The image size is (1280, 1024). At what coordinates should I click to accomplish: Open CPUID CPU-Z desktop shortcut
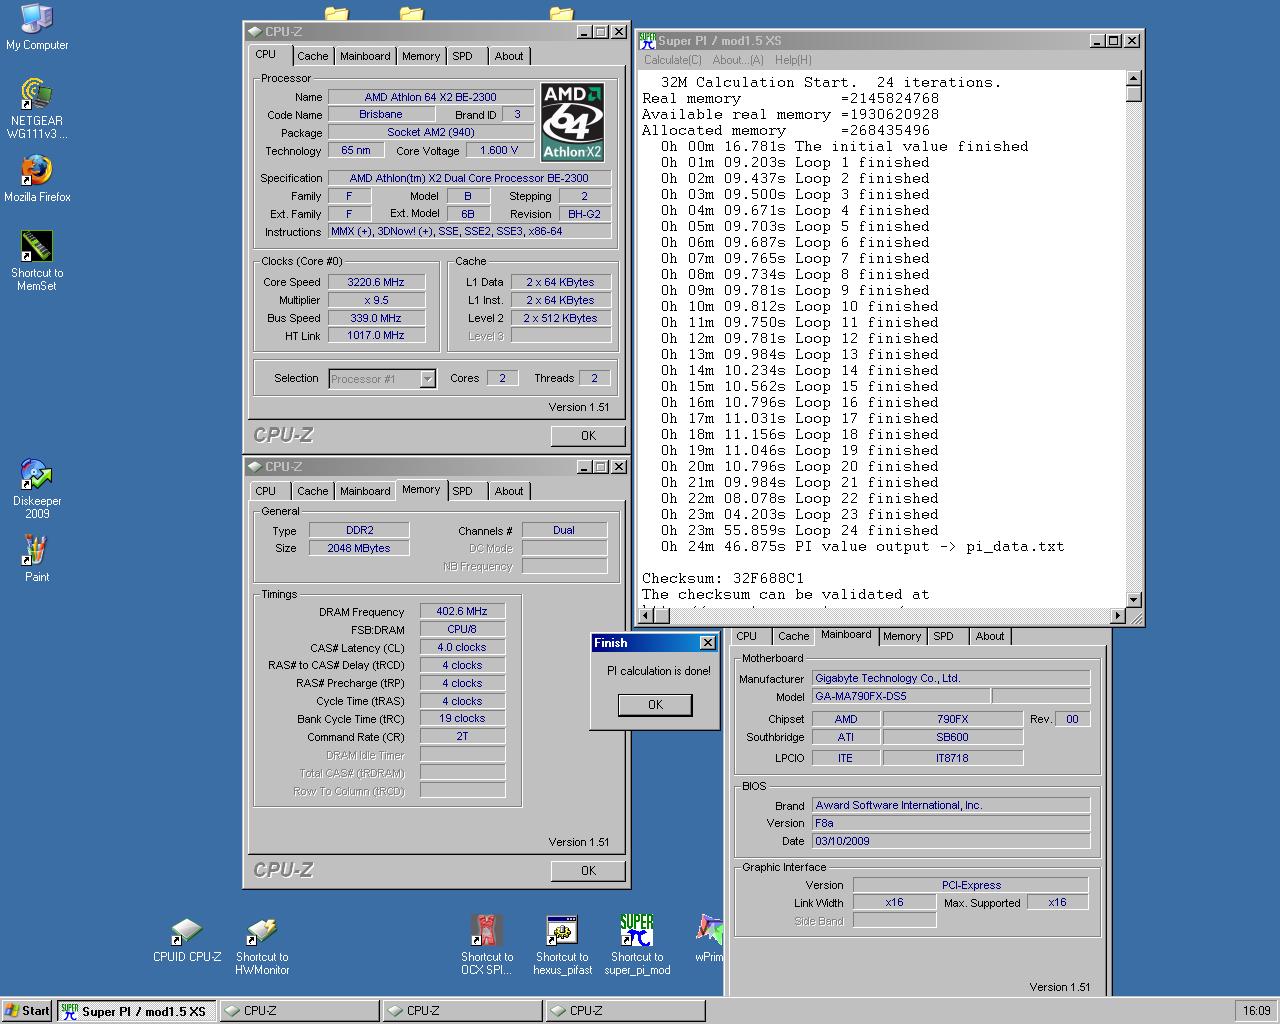pos(187,940)
